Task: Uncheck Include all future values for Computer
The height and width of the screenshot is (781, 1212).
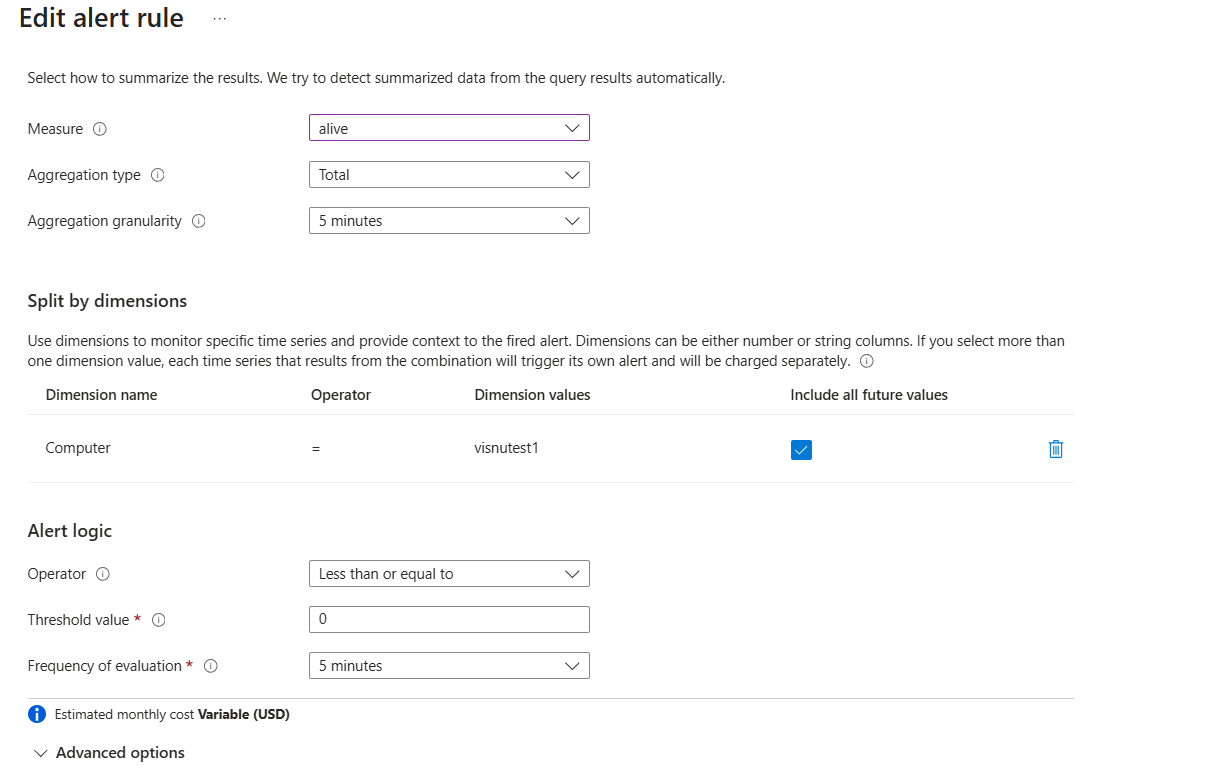Action: click(x=801, y=450)
